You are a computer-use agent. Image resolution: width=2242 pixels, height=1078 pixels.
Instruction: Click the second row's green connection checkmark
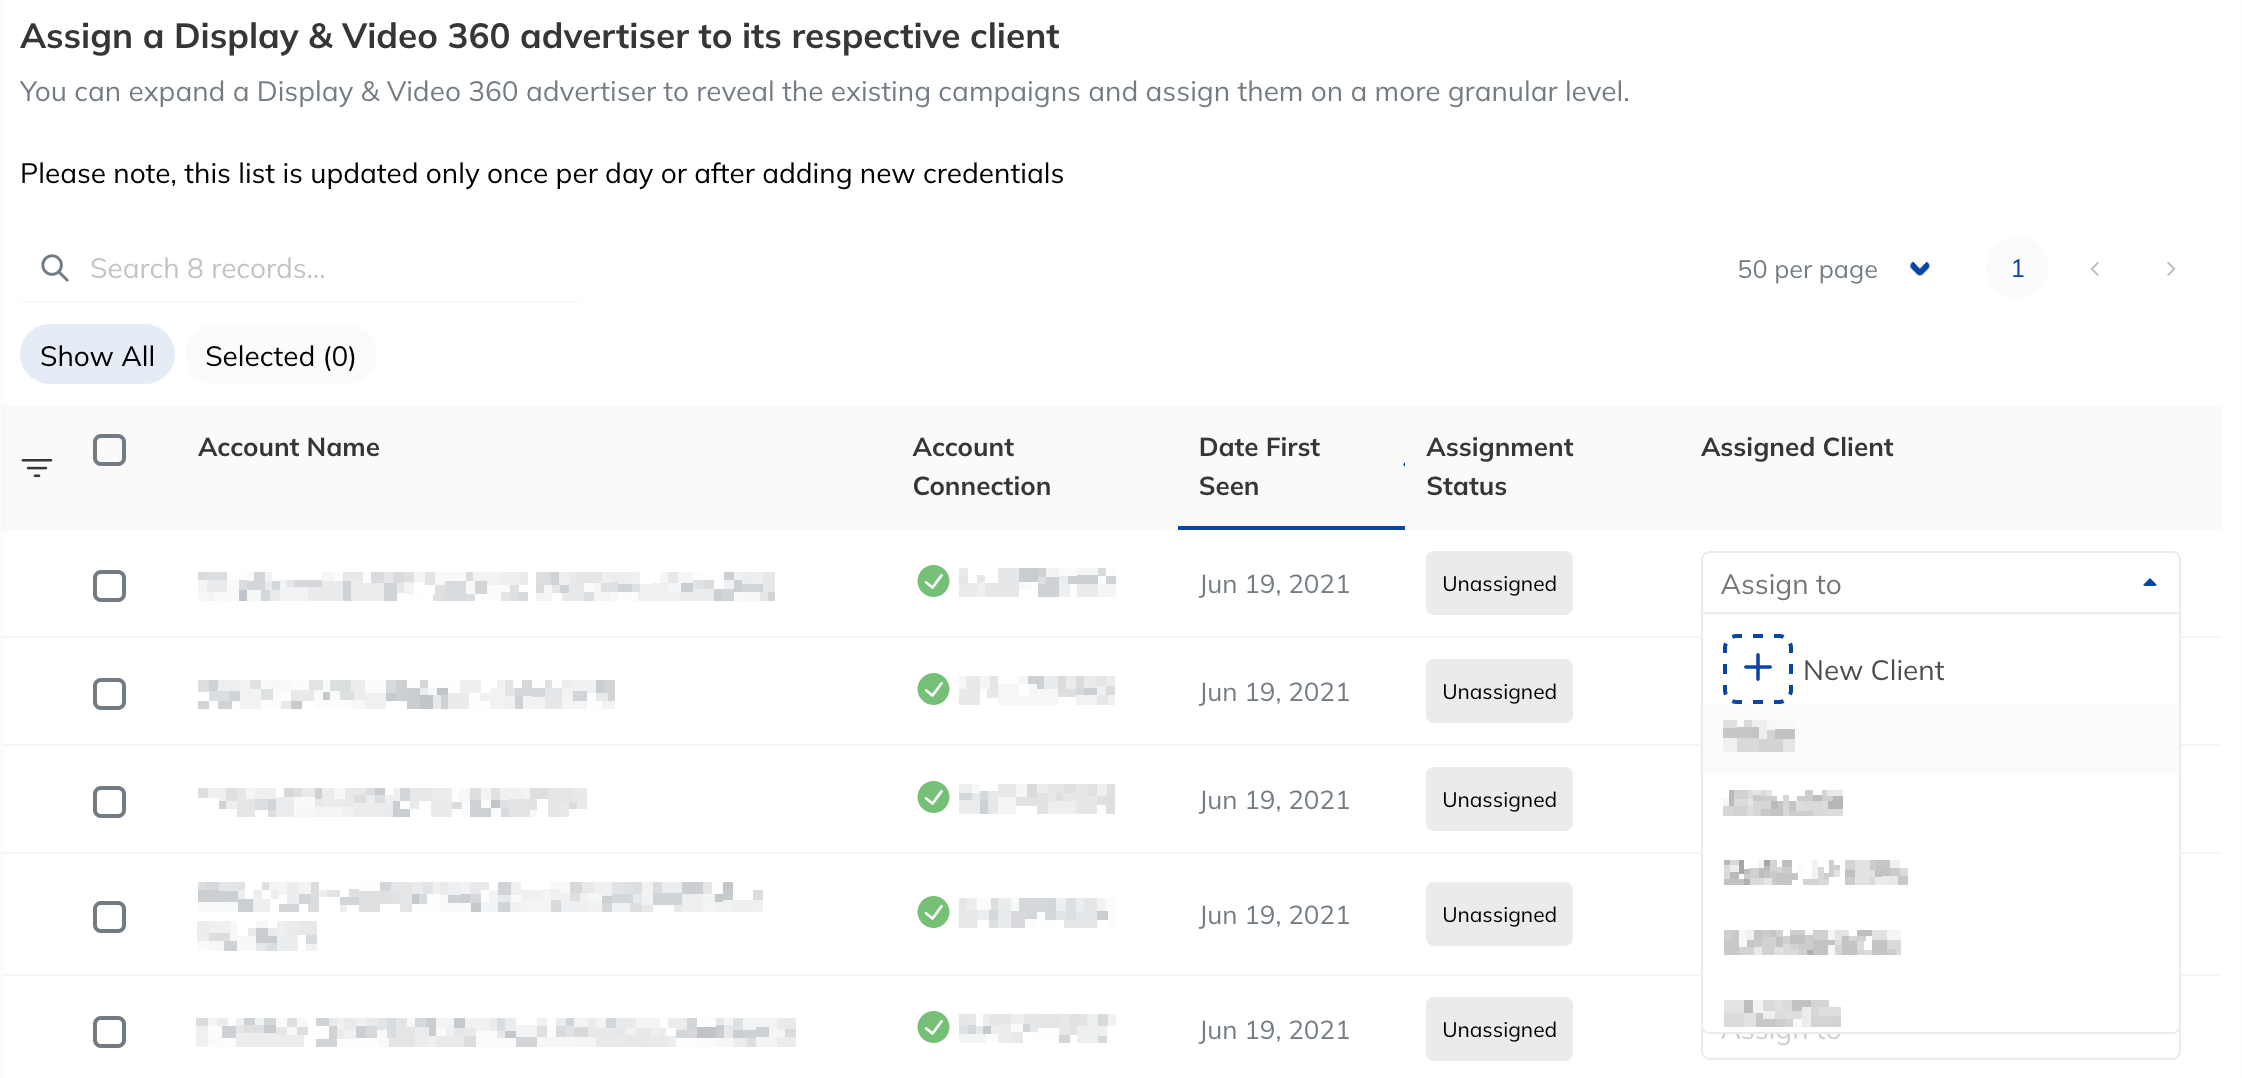pos(933,689)
